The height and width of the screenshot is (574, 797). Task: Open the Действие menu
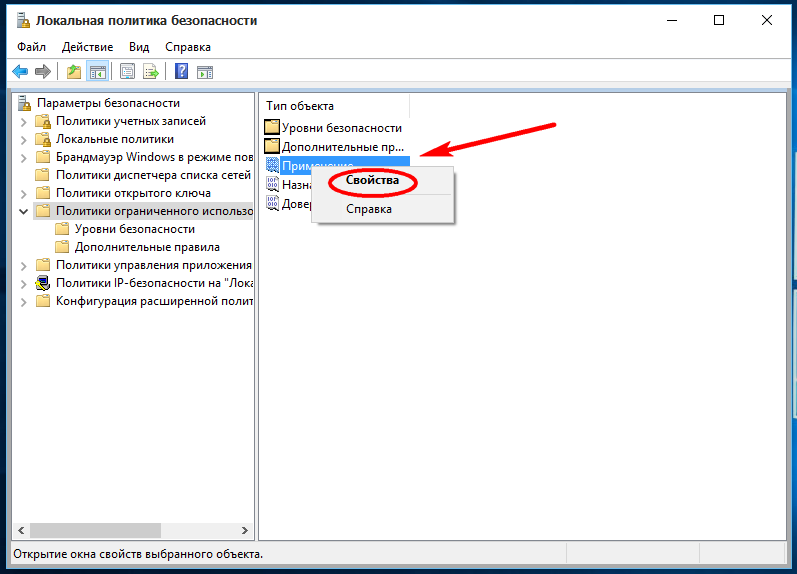87,47
